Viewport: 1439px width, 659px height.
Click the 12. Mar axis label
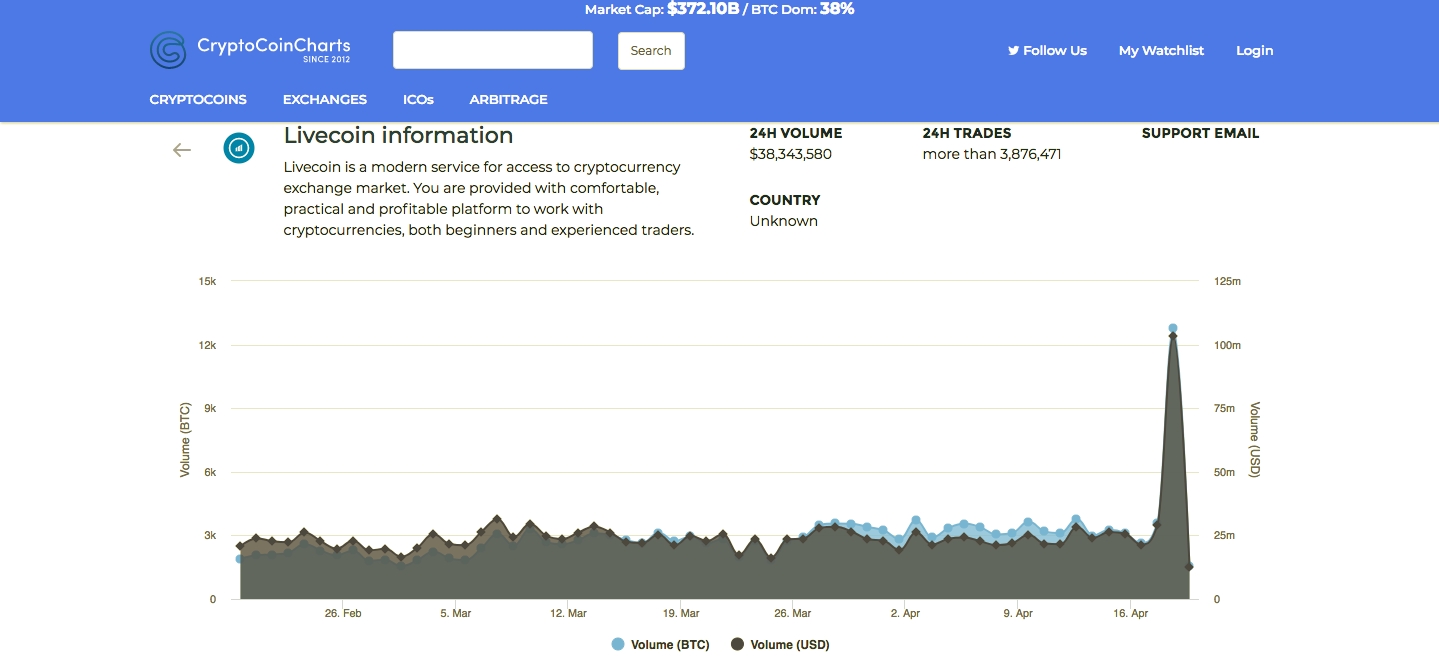[568, 613]
